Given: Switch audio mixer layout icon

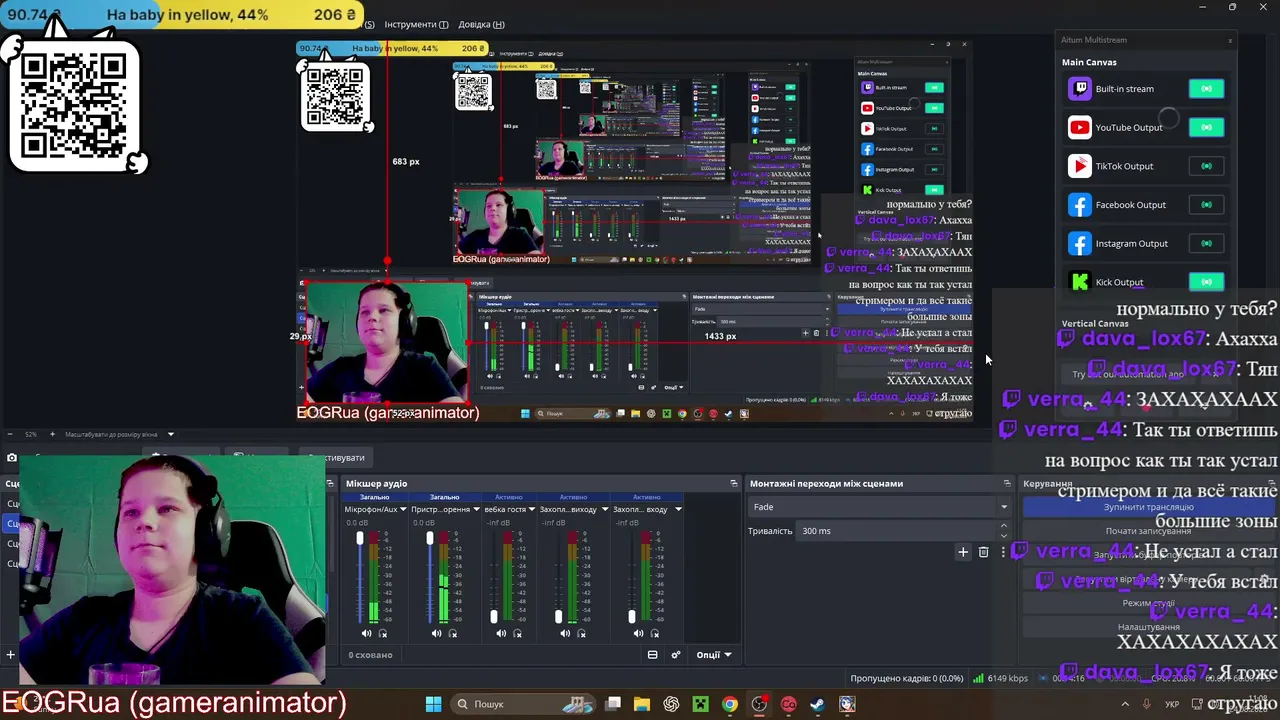Looking at the screenshot, I should pyautogui.click(x=652, y=655).
